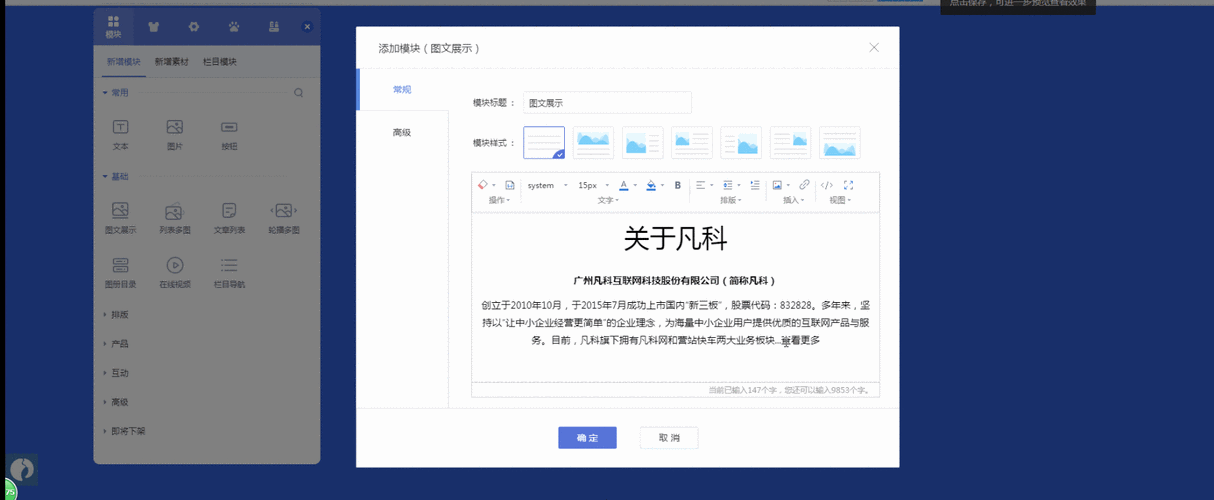1214x500 pixels.
Task: Open the font color picker
Action: (x=623, y=185)
